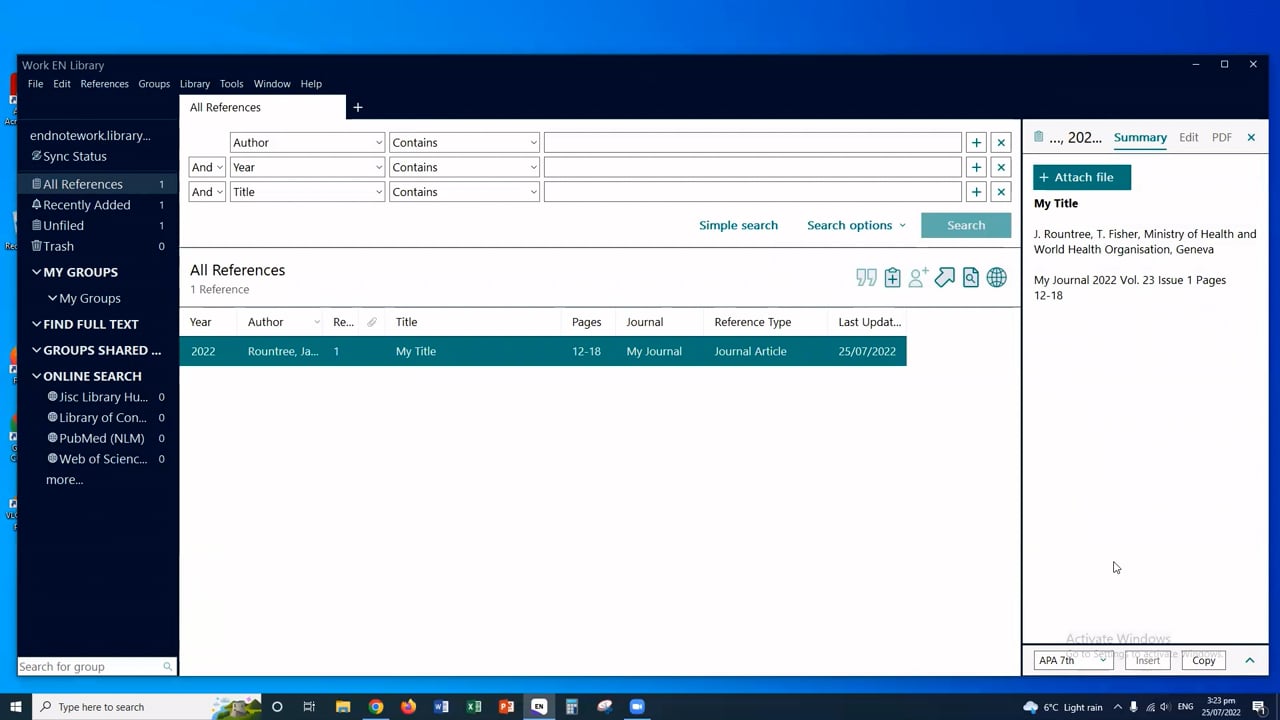Switch to the PDF tab
The image size is (1280, 720).
tap(1221, 137)
